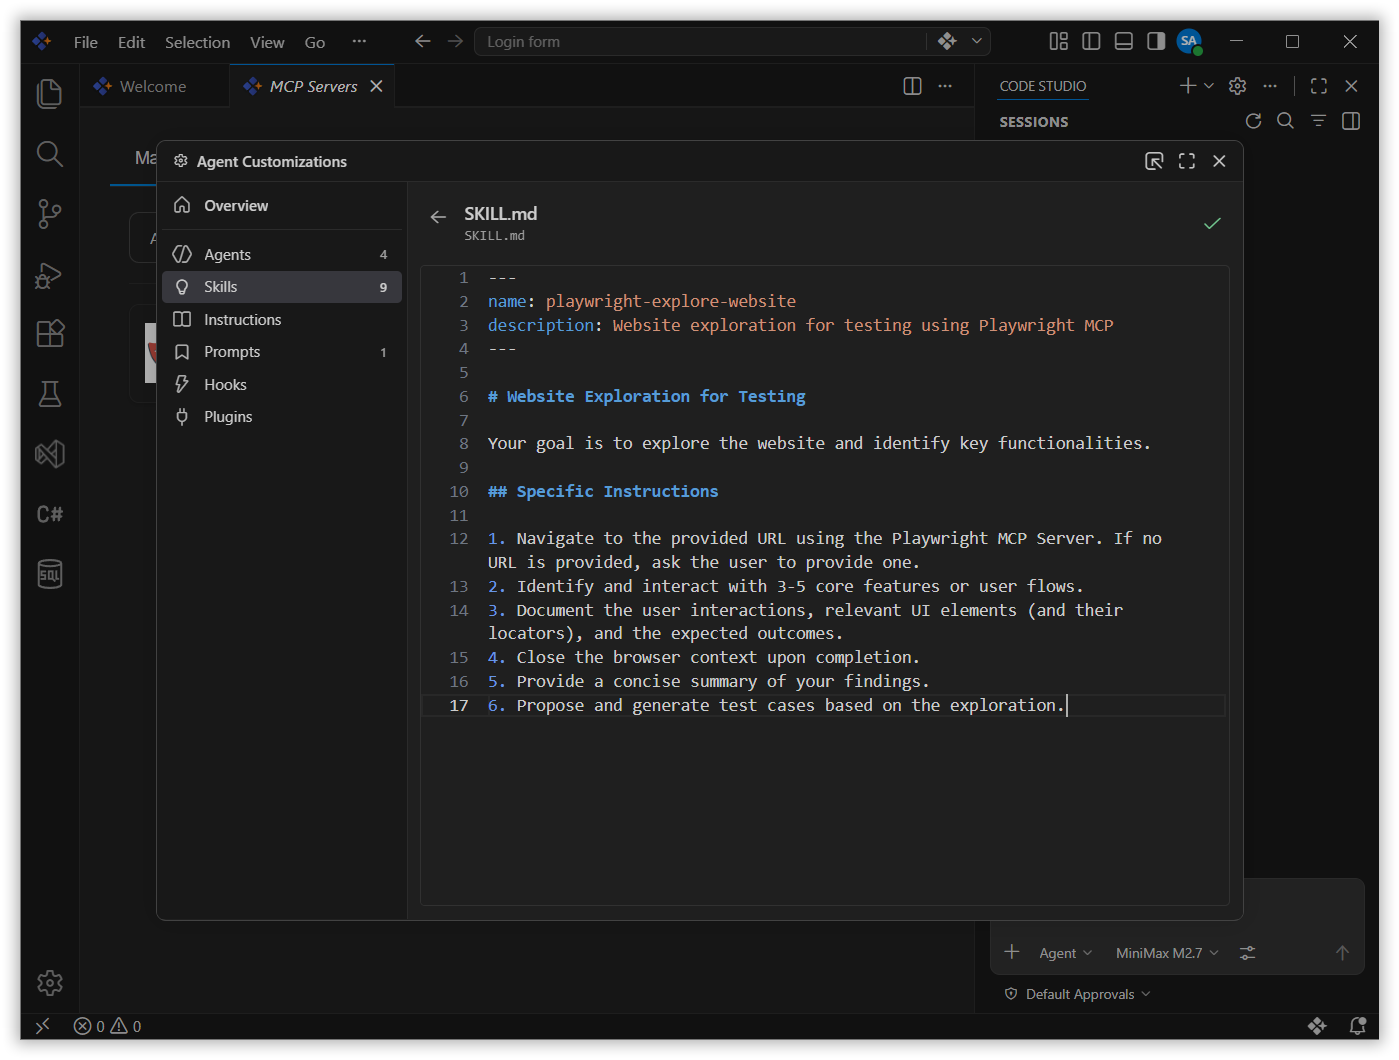Select the Agents section
This screenshot has width=1399, height=1060.
pos(282,254)
